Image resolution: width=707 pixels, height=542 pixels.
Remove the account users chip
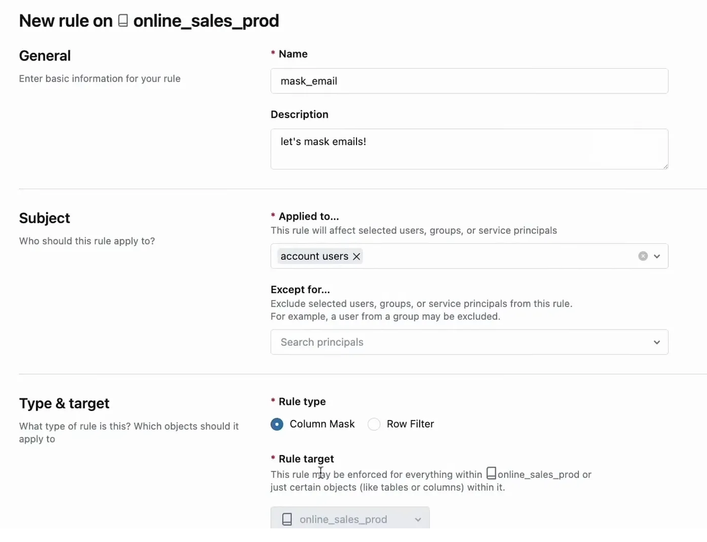click(356, 257)
